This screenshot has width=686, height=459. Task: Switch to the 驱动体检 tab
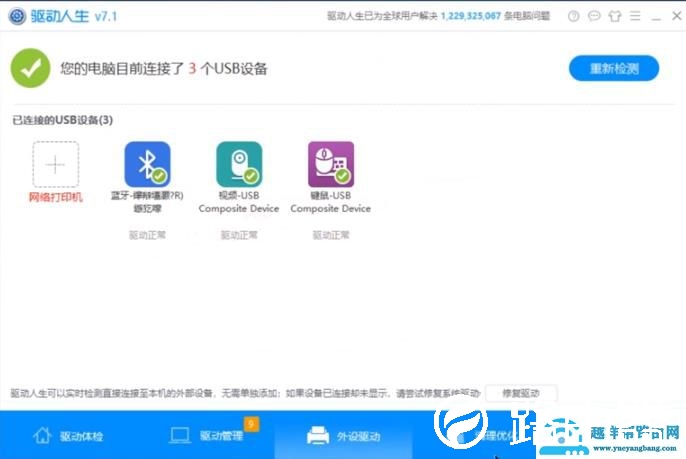pyautogui.click(x=68, y=436)
